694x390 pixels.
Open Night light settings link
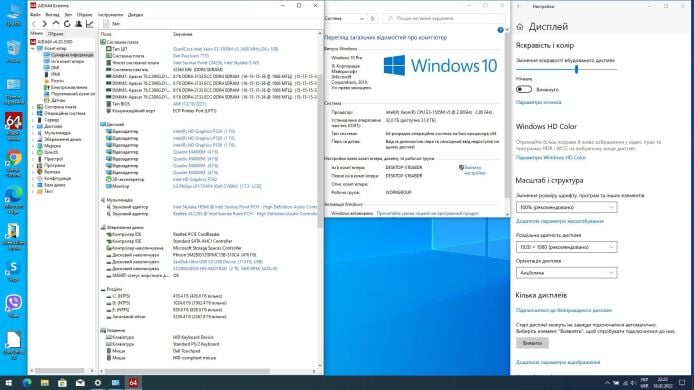coord(539,102)
